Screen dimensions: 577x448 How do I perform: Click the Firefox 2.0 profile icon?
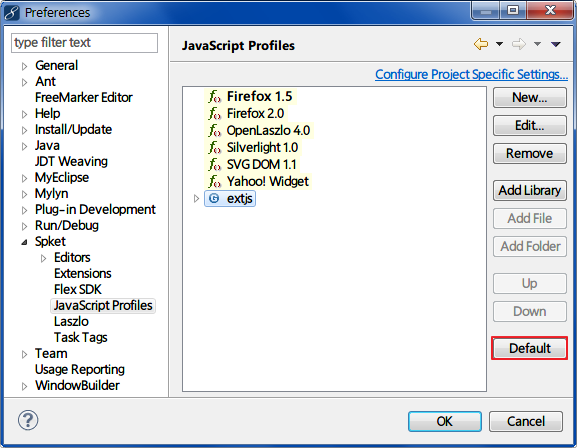pyautogui.click(x=215, y=114)
